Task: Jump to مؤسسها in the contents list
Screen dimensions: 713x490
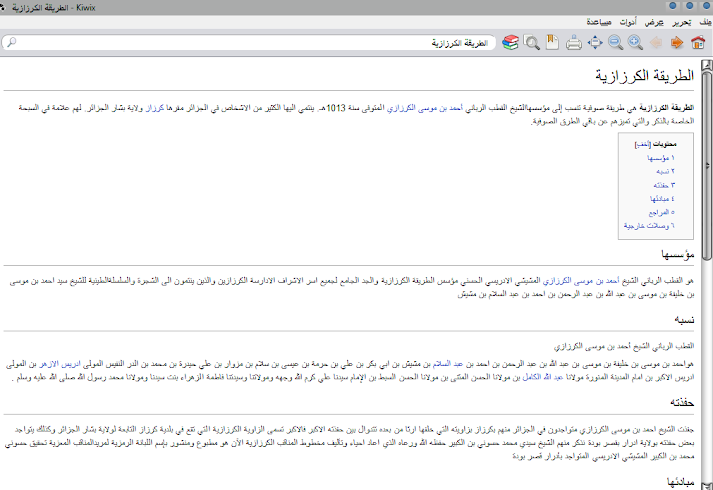Action: coord(655,159)
